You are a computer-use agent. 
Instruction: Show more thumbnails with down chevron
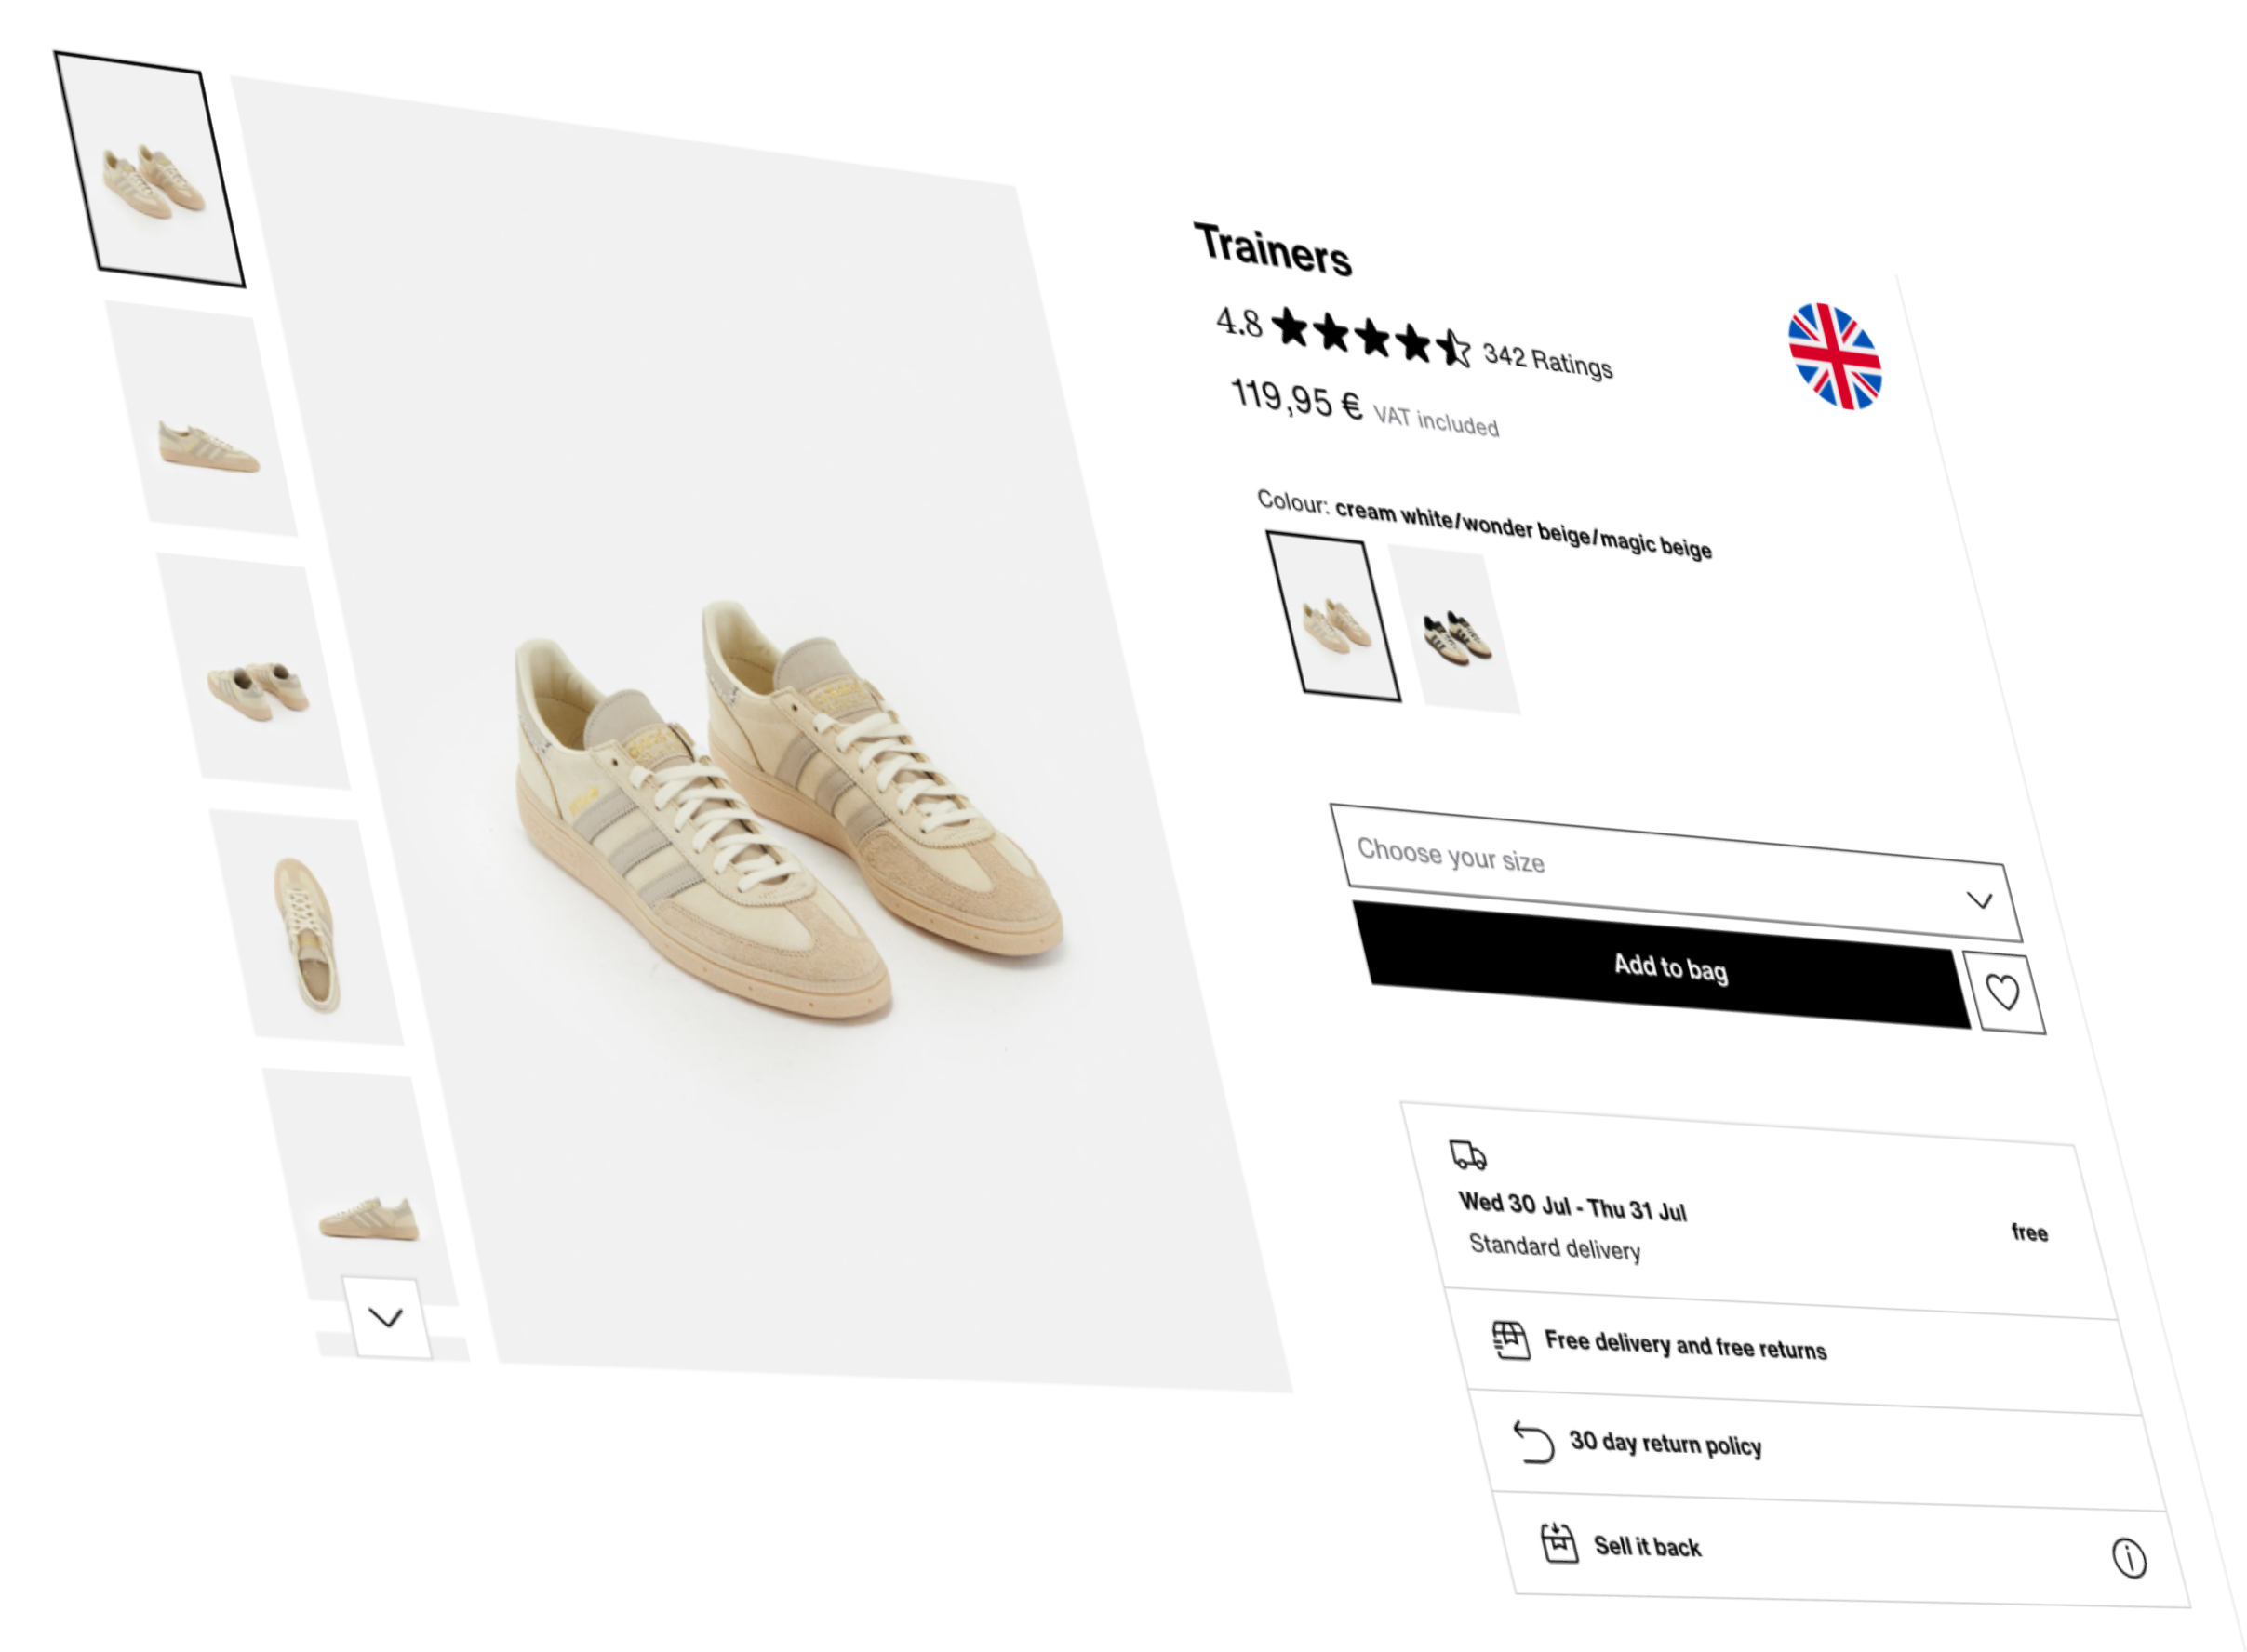pyautogui.click(x=386, y=1317)
